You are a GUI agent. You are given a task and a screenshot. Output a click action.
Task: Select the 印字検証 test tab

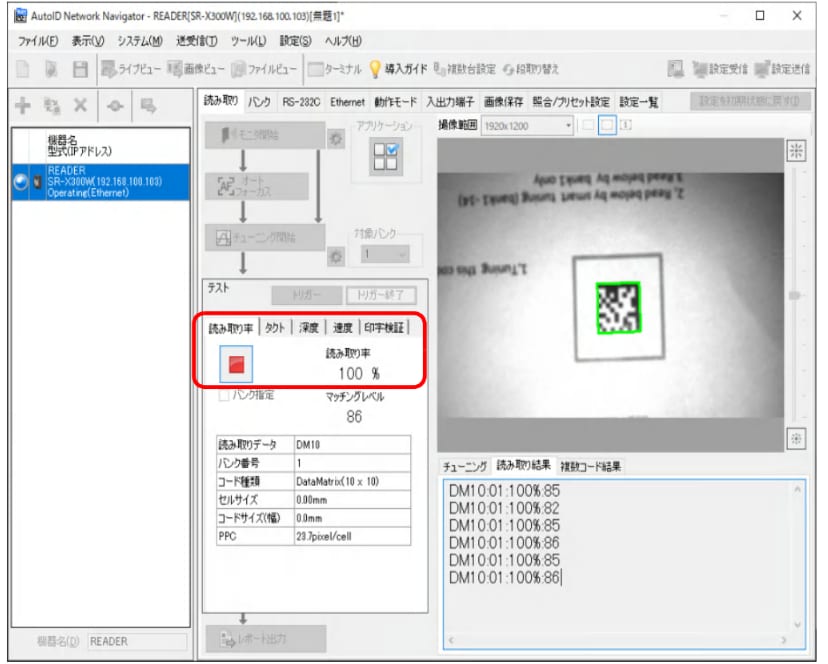coord(384,328)
